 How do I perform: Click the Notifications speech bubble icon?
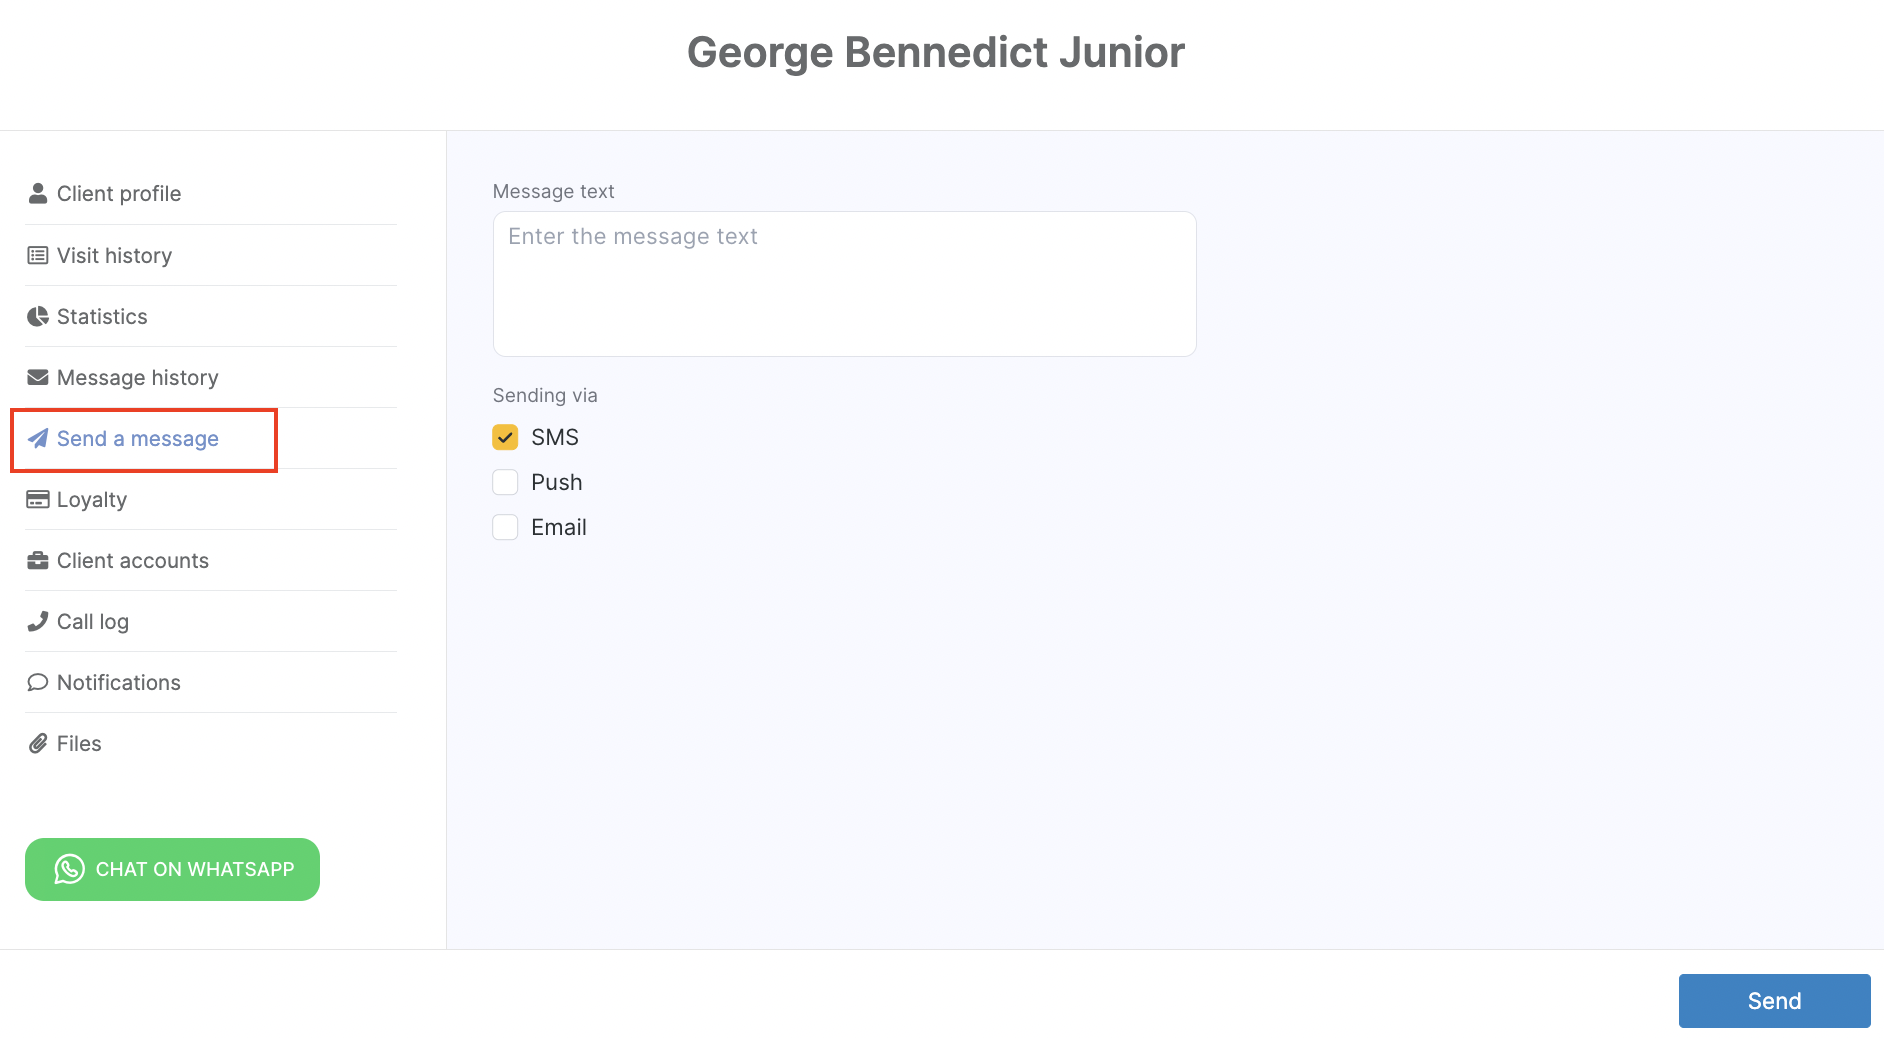tap(38, 683)
